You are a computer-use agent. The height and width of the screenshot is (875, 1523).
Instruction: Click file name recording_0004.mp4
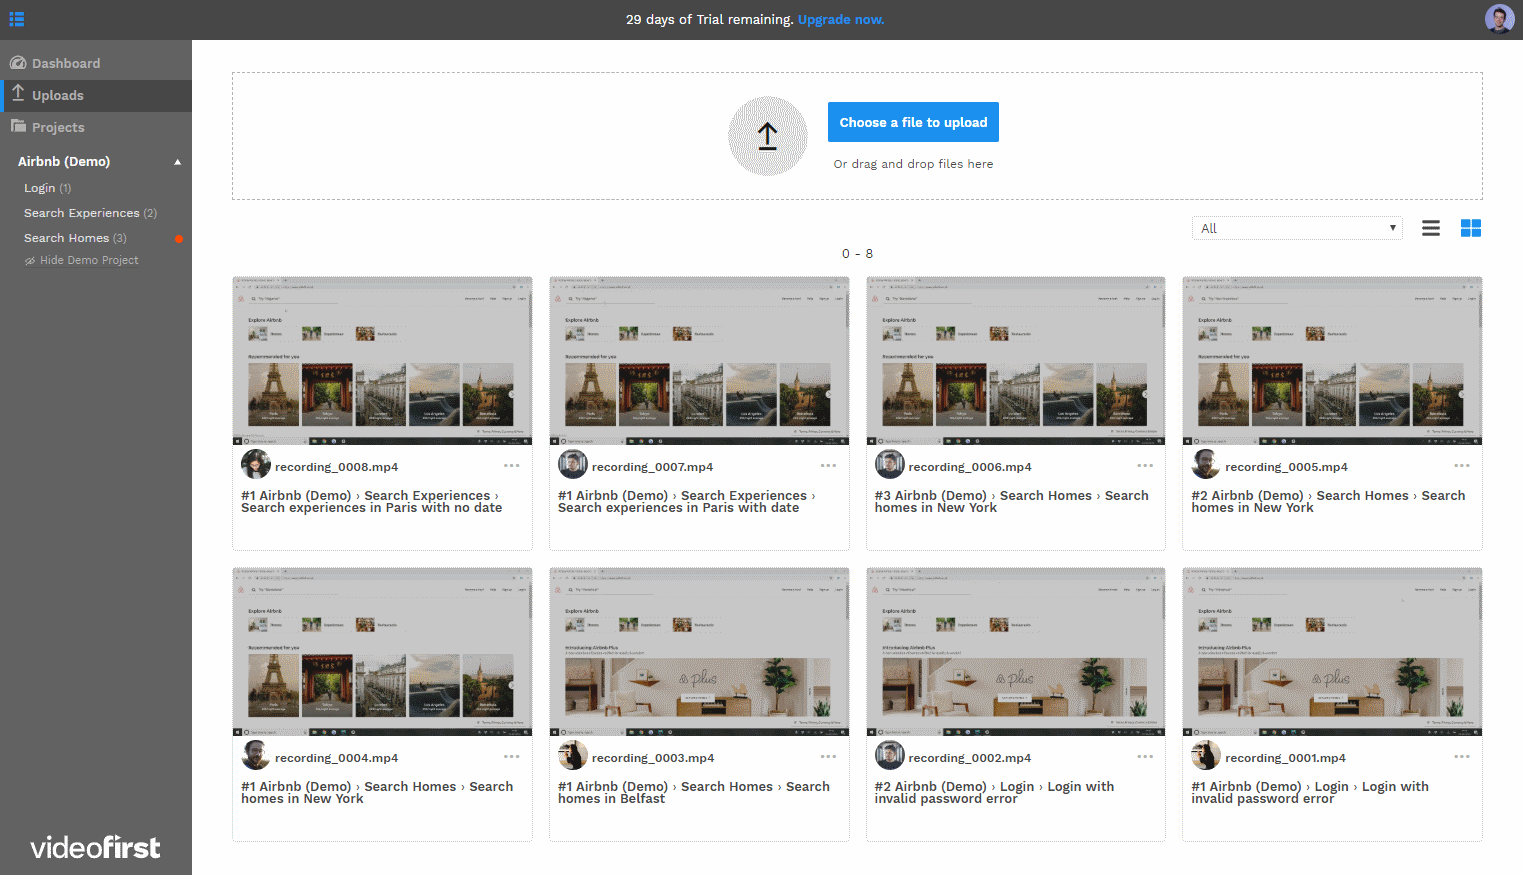point(336,758)
